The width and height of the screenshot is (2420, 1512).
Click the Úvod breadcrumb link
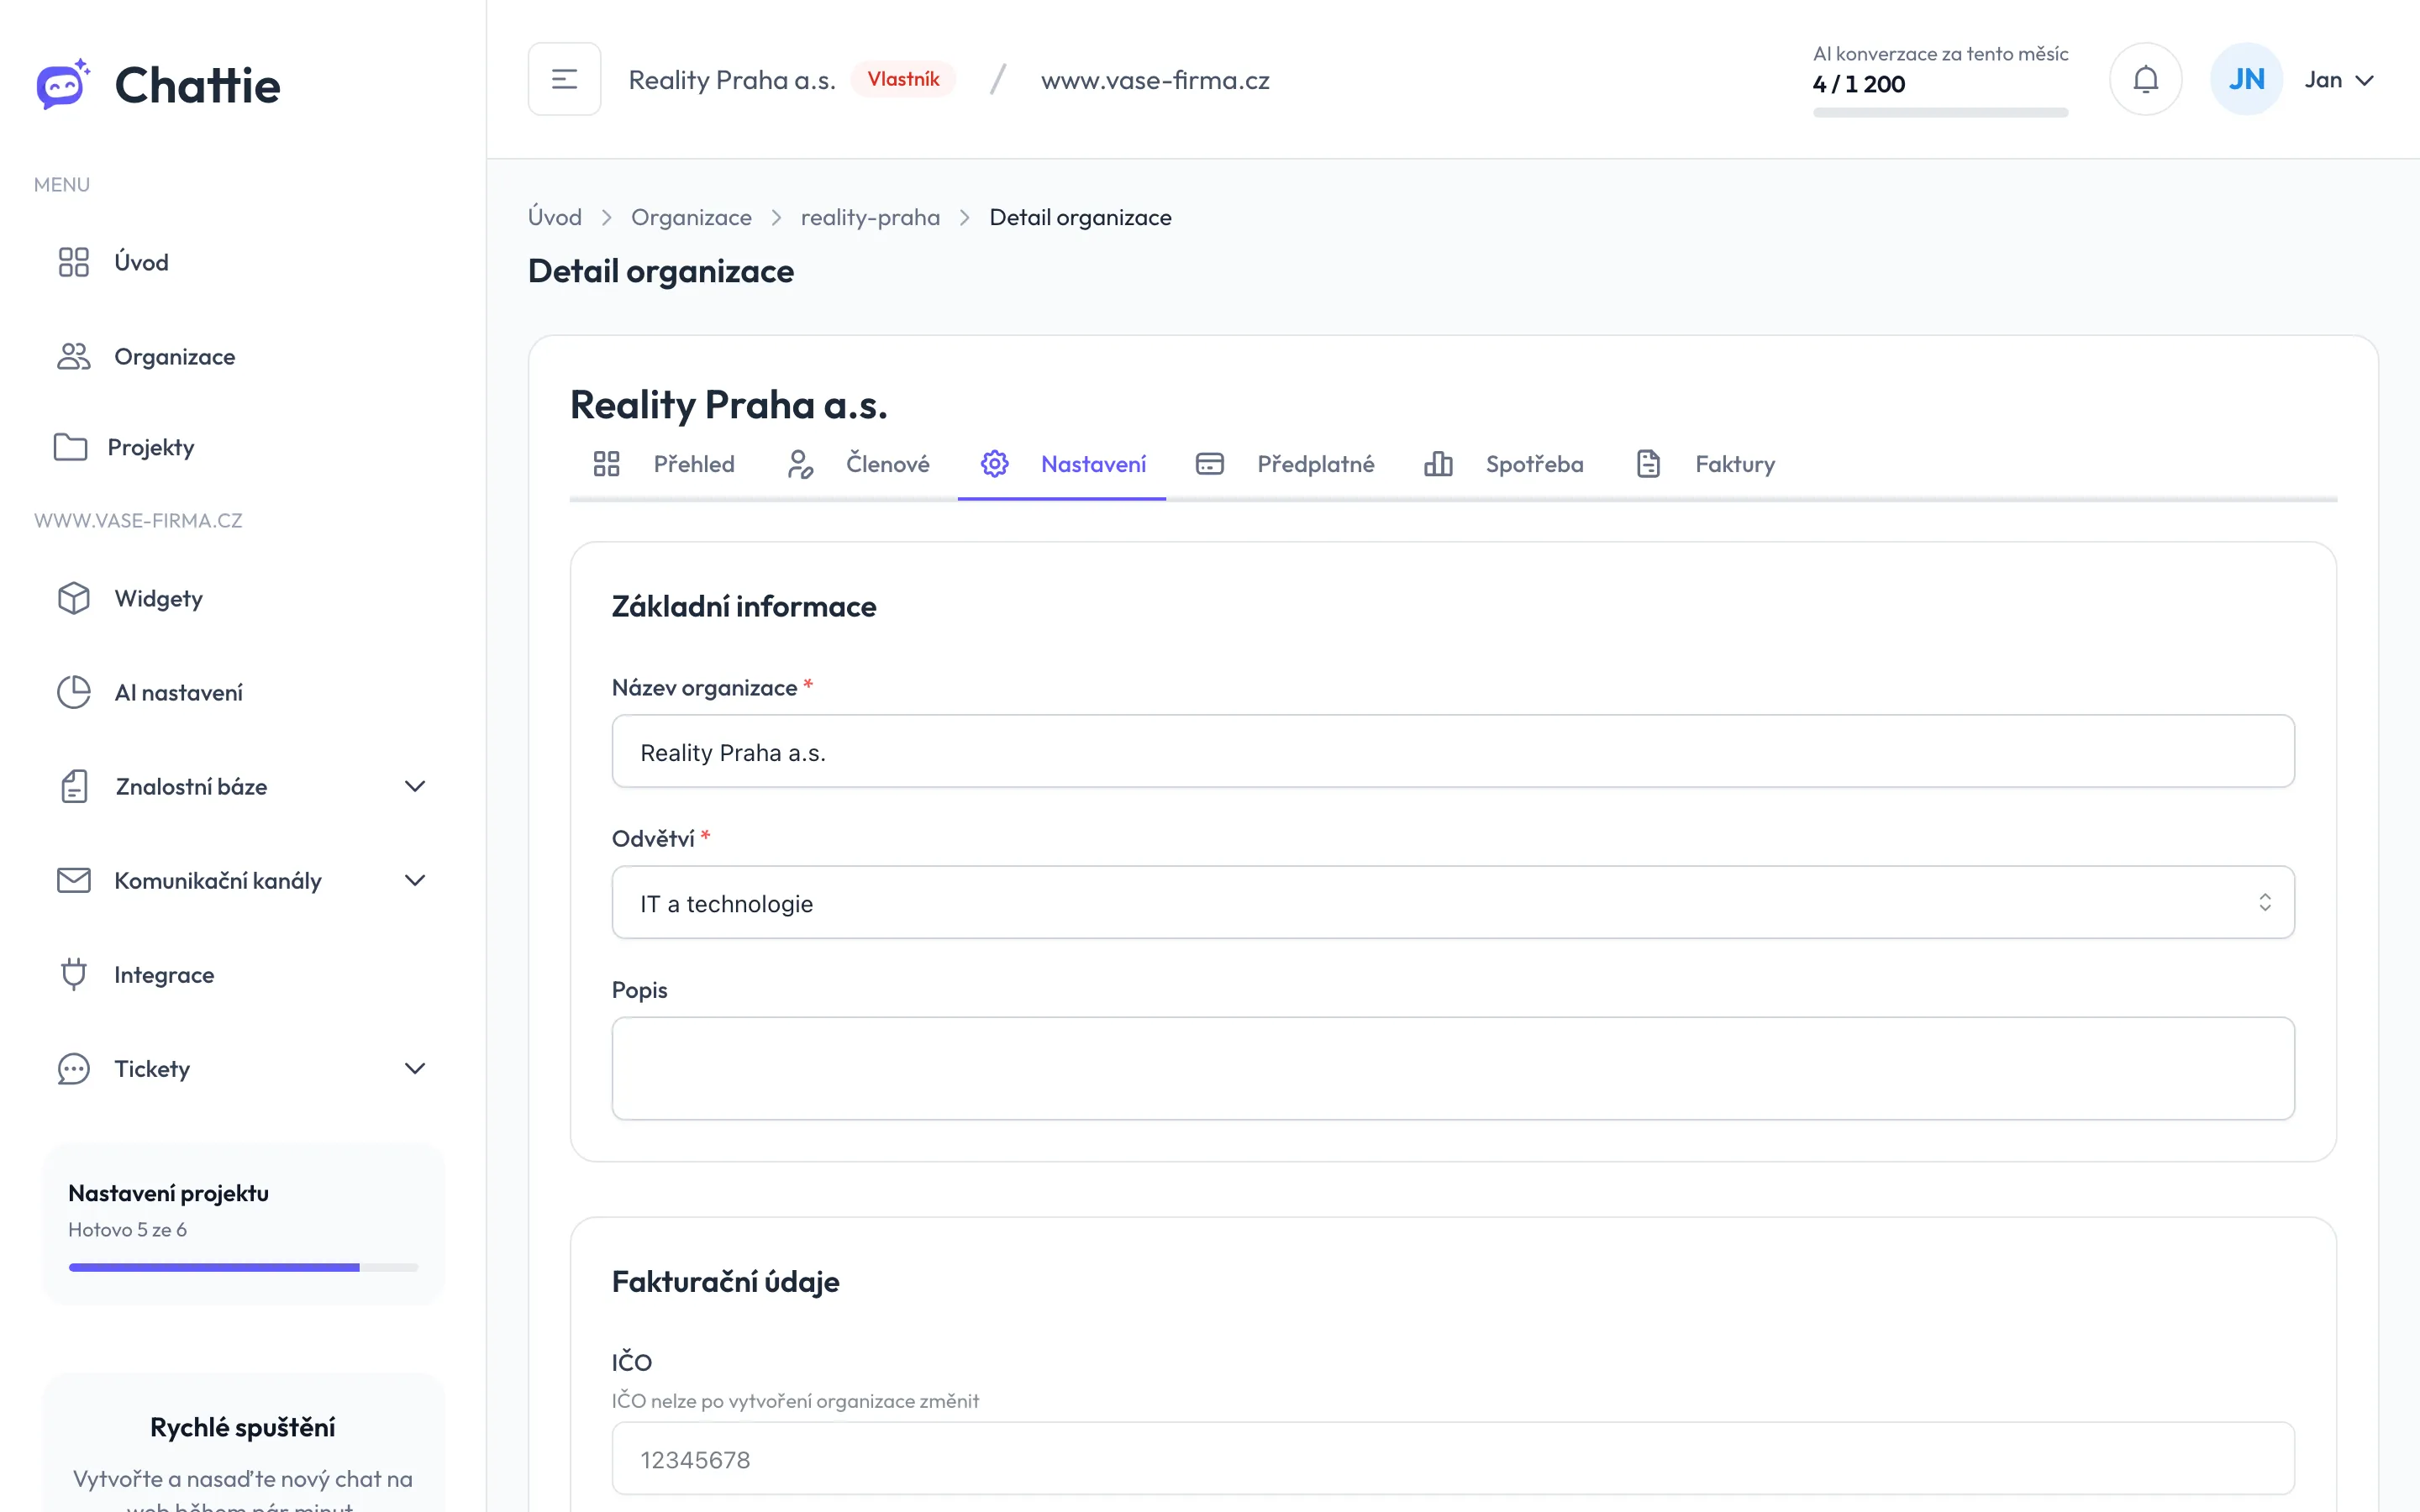tap(555, 217)
